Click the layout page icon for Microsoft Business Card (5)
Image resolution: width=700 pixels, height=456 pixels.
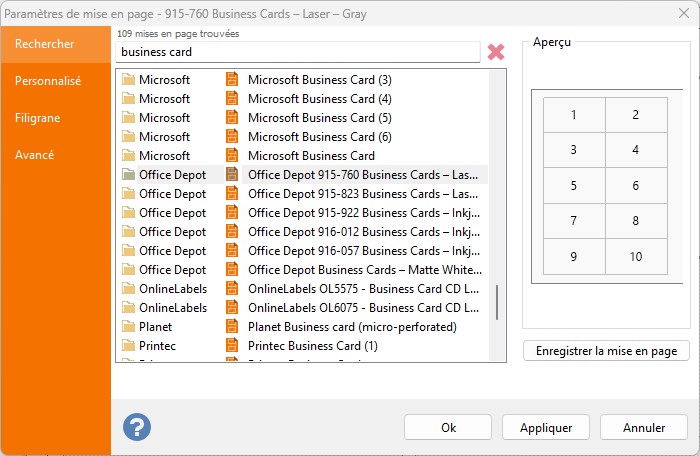[232, 117]
